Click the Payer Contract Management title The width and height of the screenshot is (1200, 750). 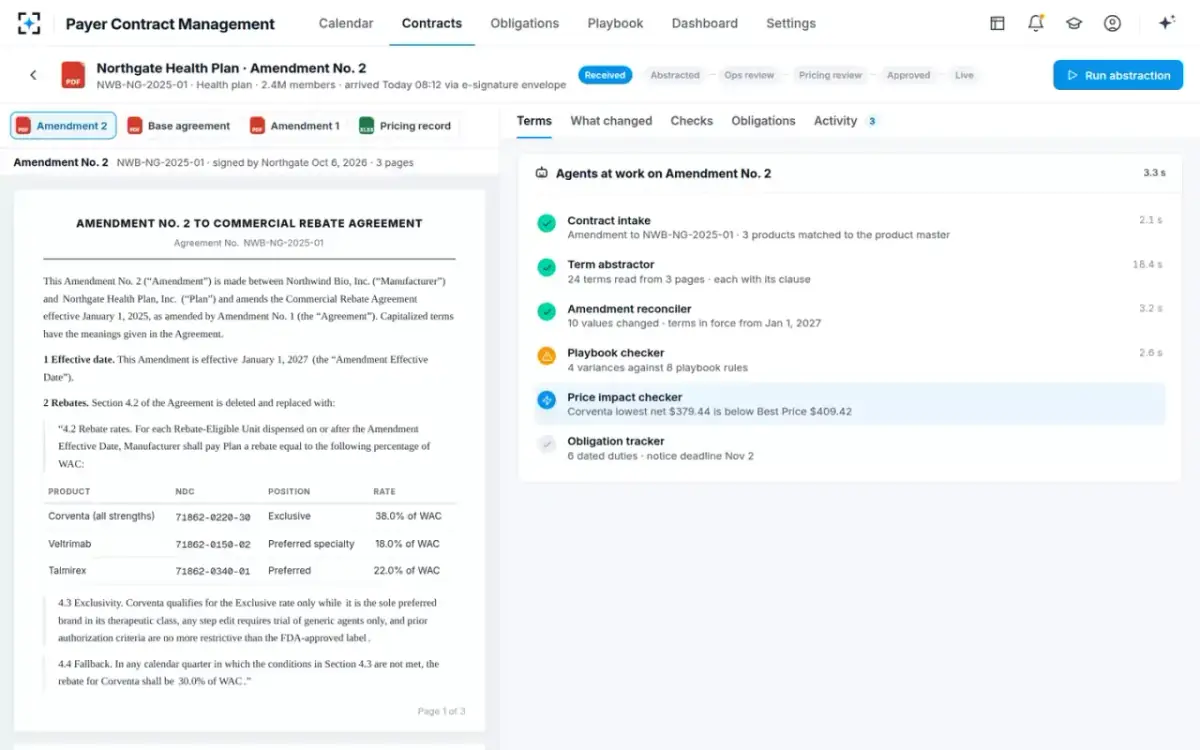(170, 24)
